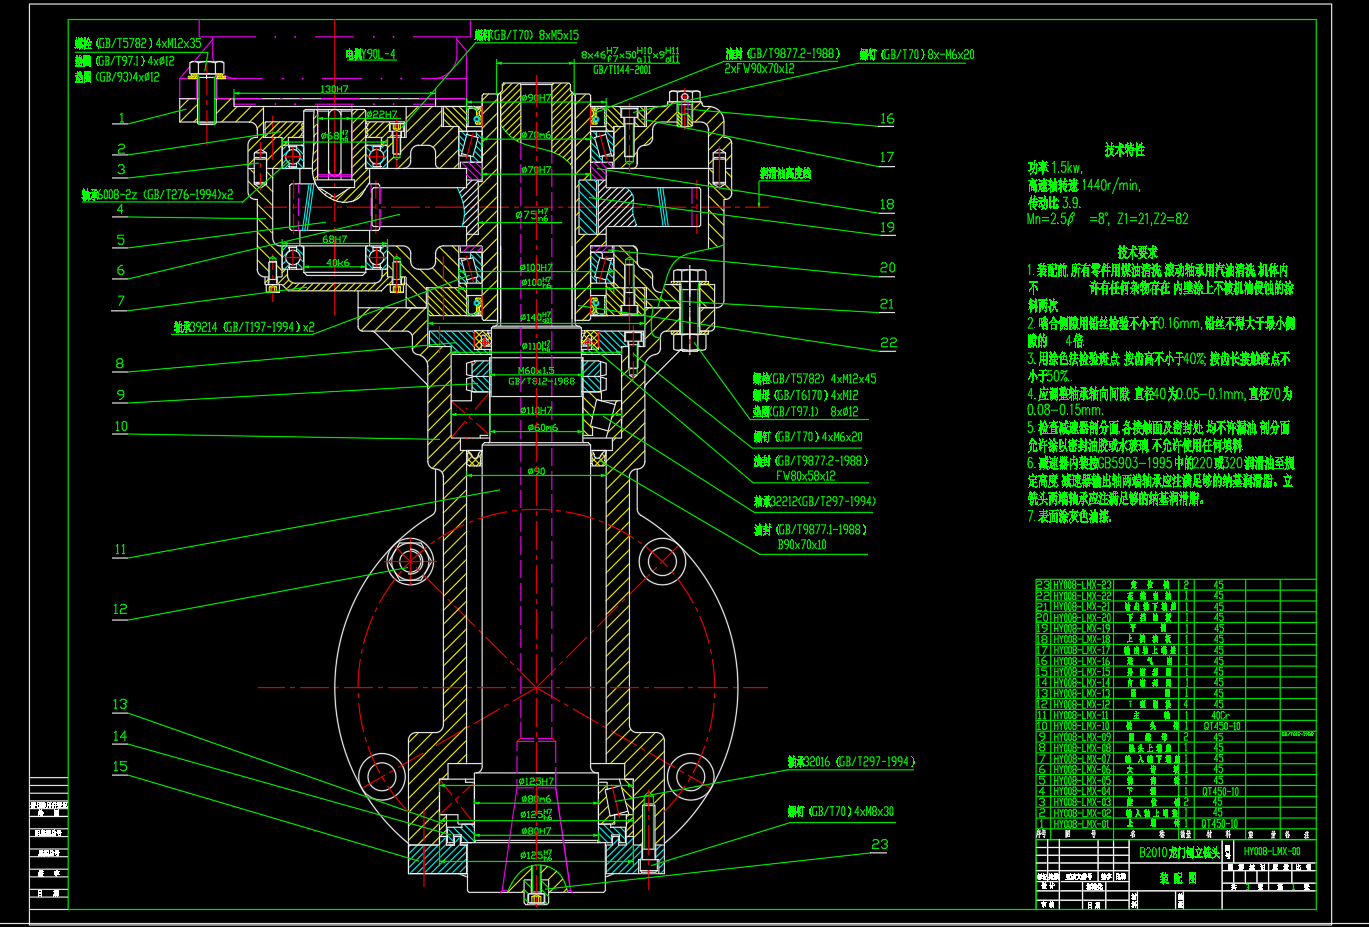The width and height of the screenshot is (1369, 927).
Task: Select the ø90 spindle diameter dimension
Action: coord(536,471)
